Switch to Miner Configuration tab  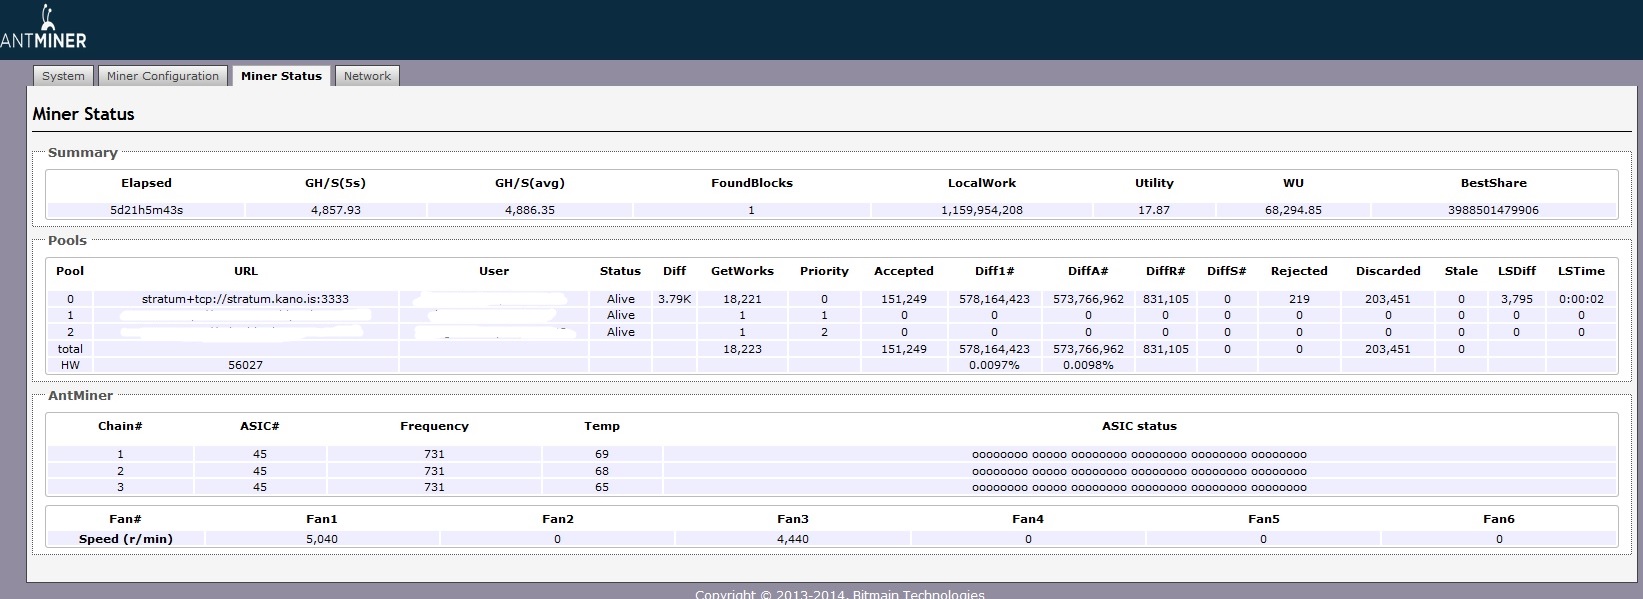click(163, 76)
